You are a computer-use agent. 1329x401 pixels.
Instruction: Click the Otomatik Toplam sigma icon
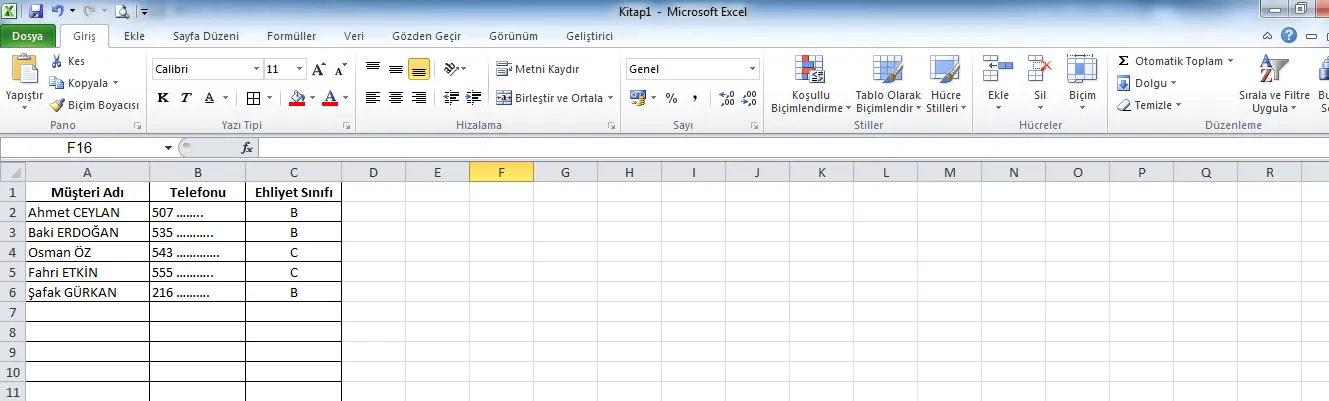click(x=1124, y=61)
